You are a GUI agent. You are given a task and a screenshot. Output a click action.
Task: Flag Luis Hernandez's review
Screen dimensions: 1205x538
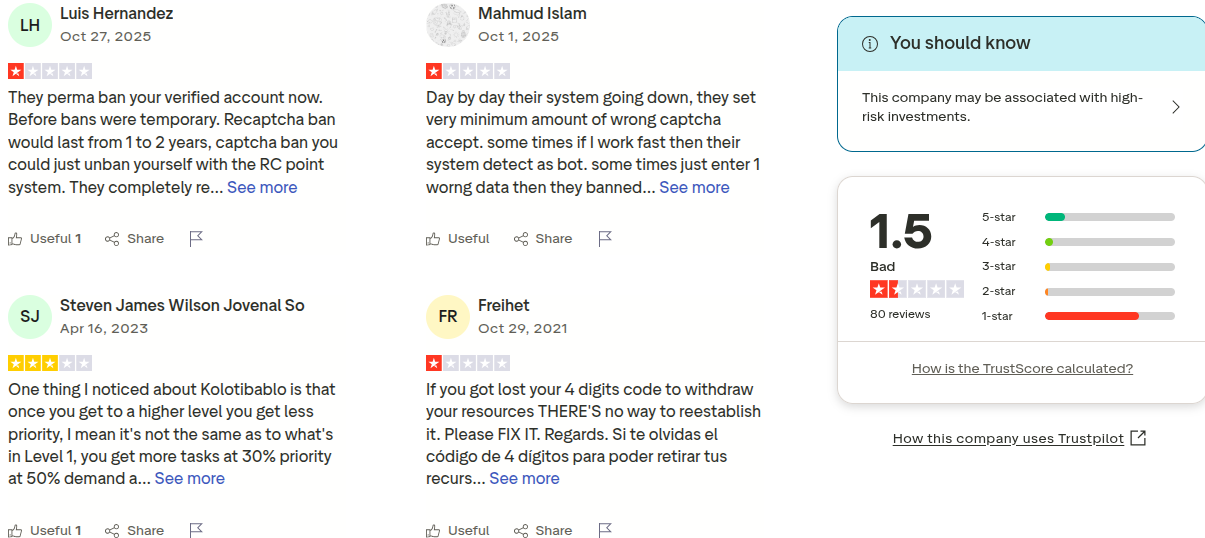[197, 238]
